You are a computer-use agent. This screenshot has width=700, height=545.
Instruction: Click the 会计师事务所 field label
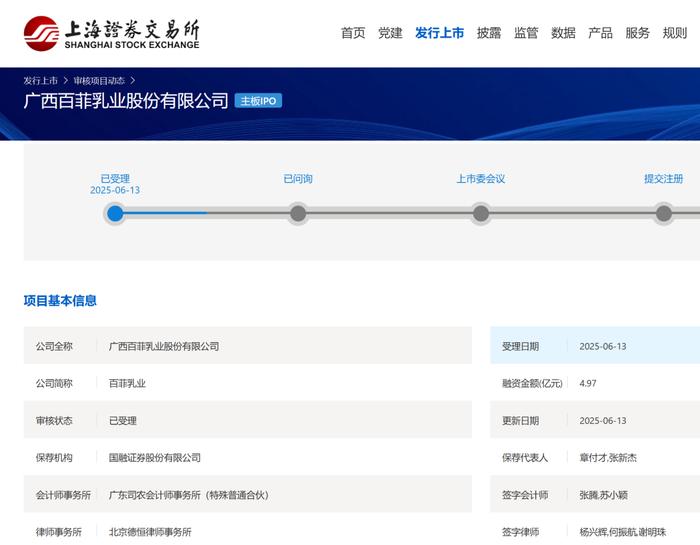[63, 495]
